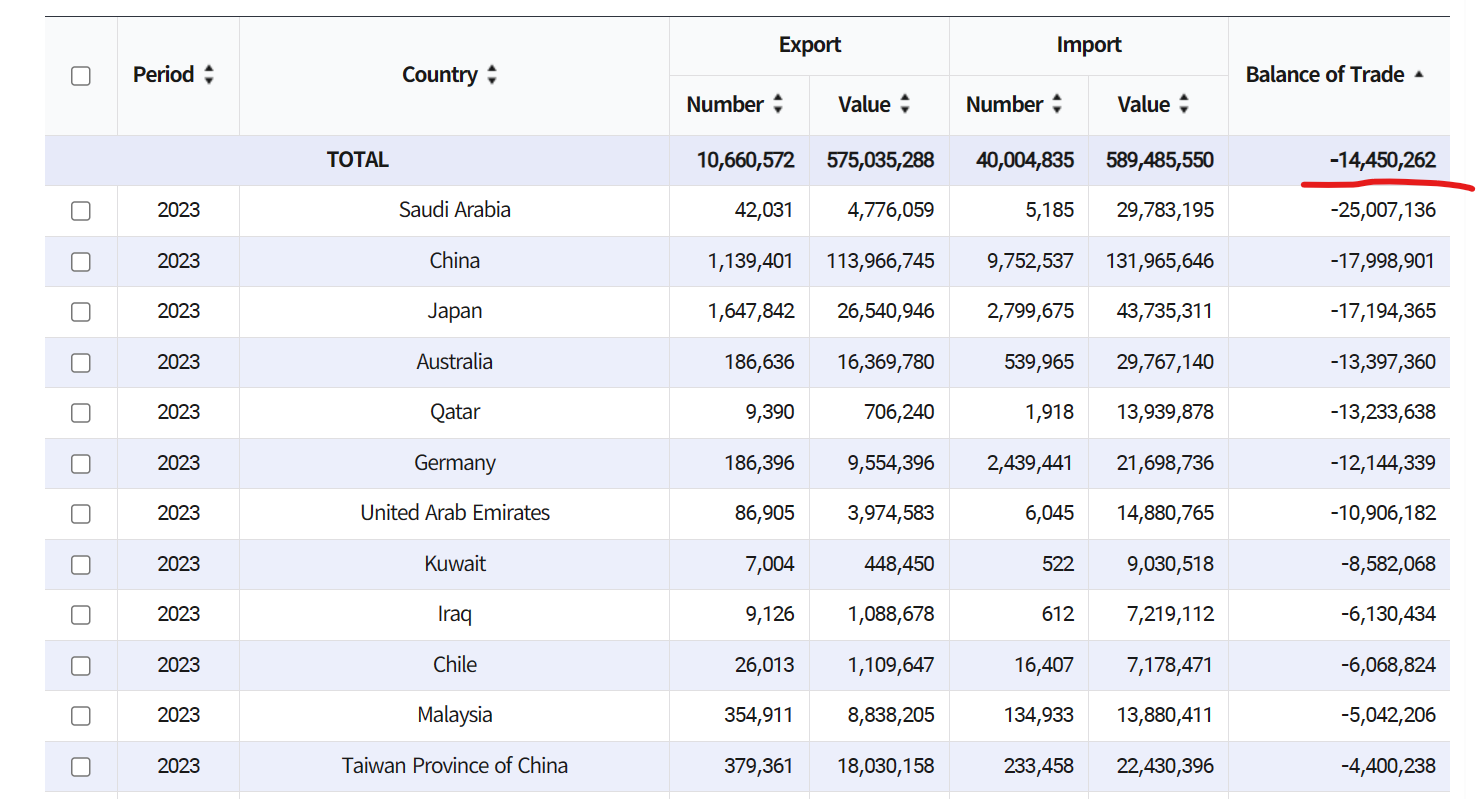Image resolution: width=1476 pixels, height=799 pixels.
Task: Click the Germany country cell
Action: point(455,463)
